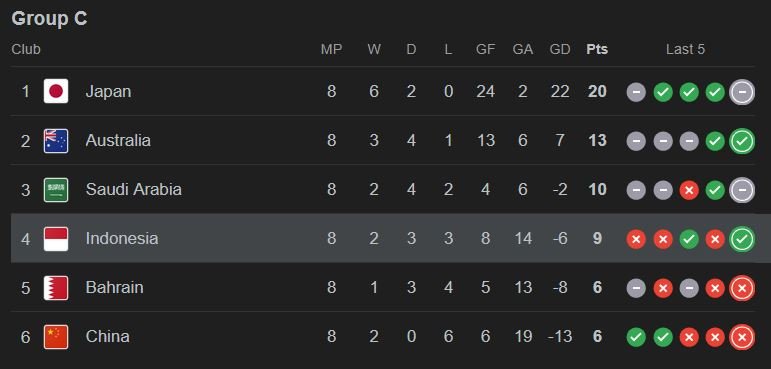Click the Australia flag icon
Viewport: 771px width, 369px height.
tap(56, 141)
